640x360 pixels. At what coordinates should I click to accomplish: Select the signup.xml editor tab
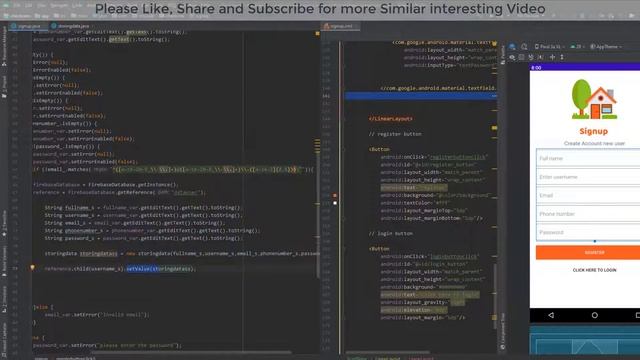[340, 26]
